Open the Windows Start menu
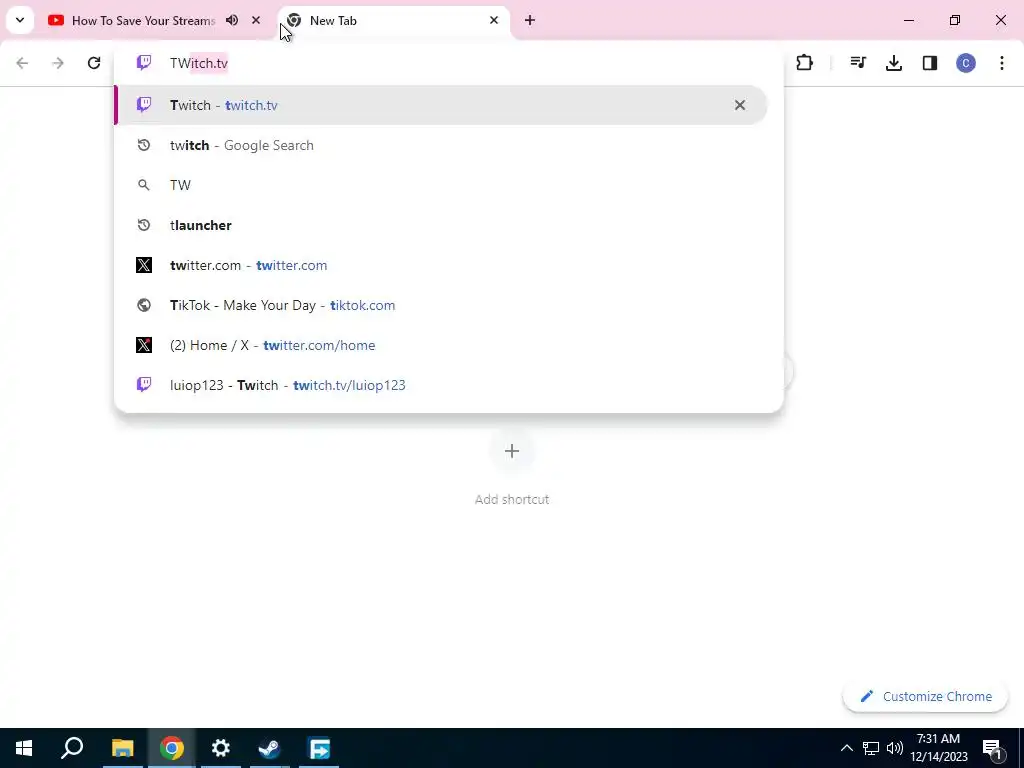 24,748
